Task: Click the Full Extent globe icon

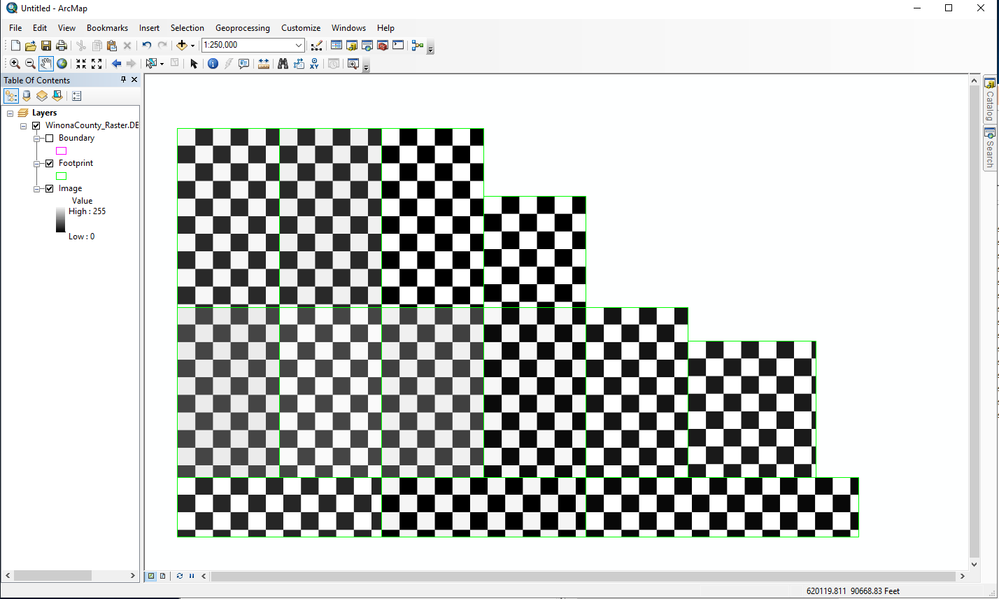Action: 62,63
